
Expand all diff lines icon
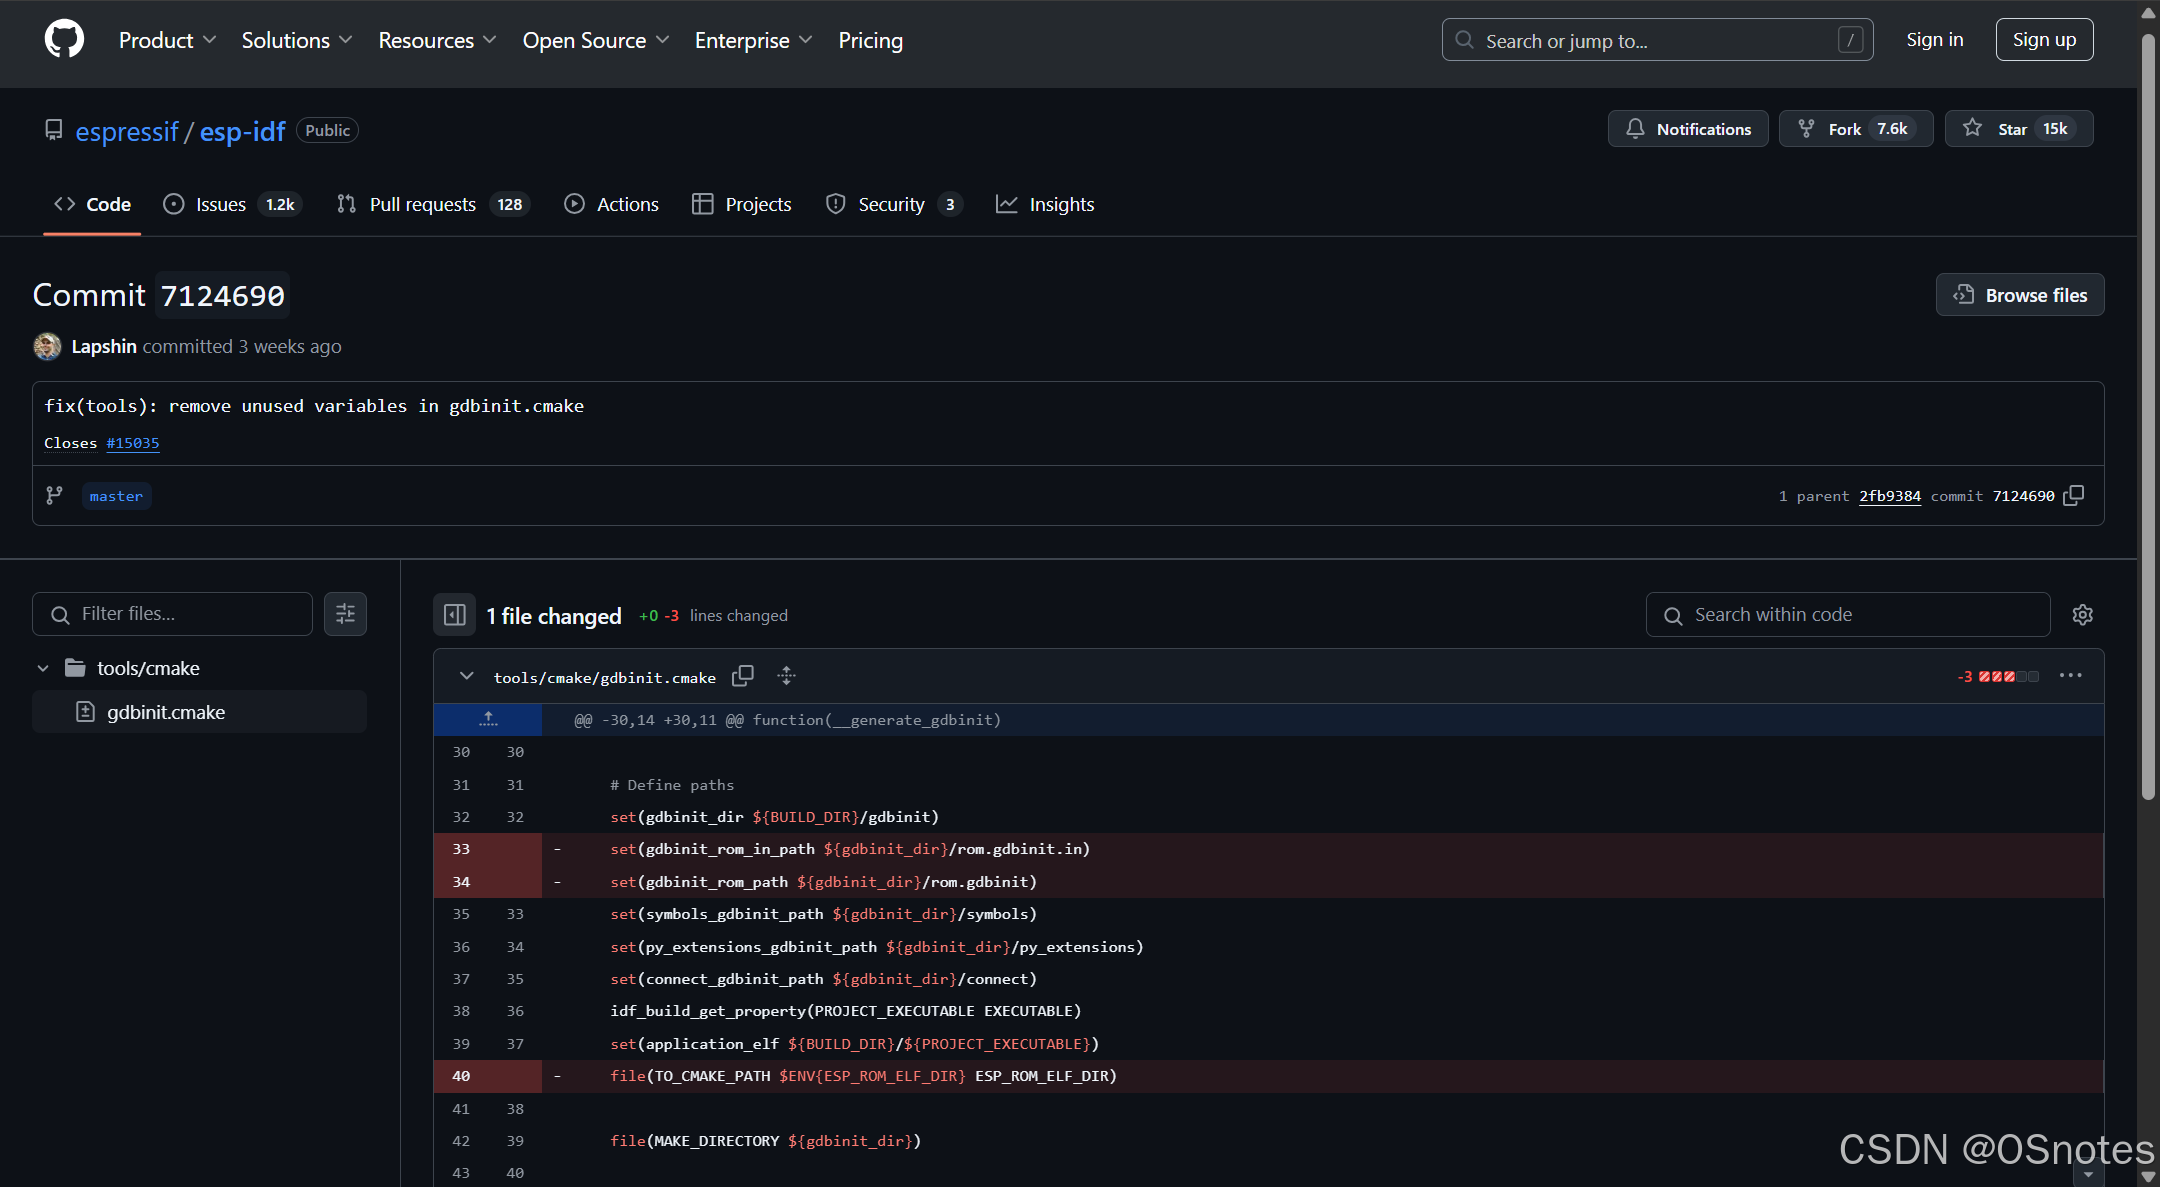coord(787,677)
